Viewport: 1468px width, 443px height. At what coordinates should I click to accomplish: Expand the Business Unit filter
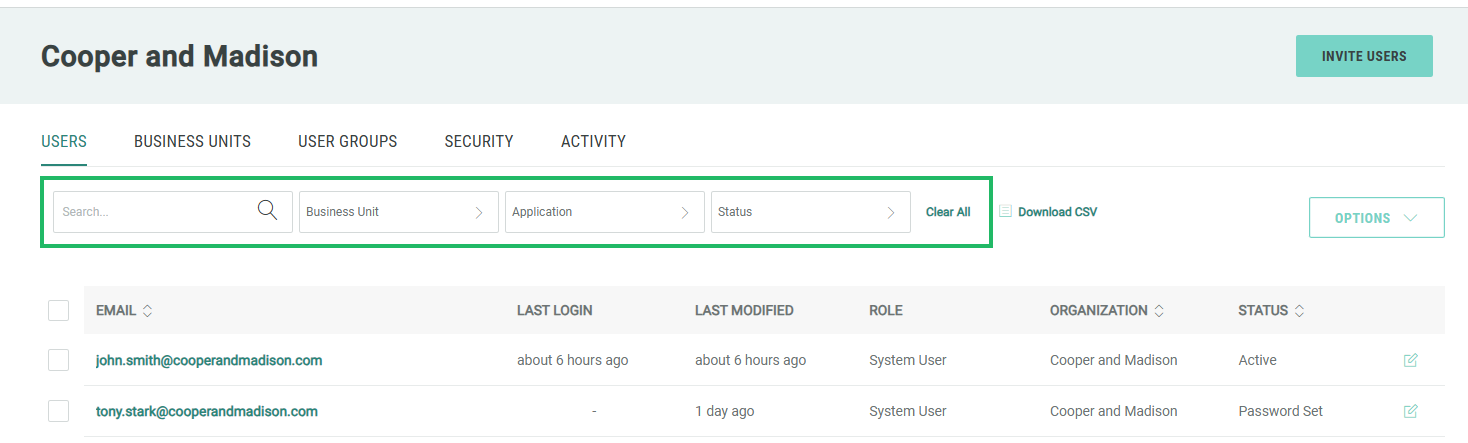pos(398,212)
